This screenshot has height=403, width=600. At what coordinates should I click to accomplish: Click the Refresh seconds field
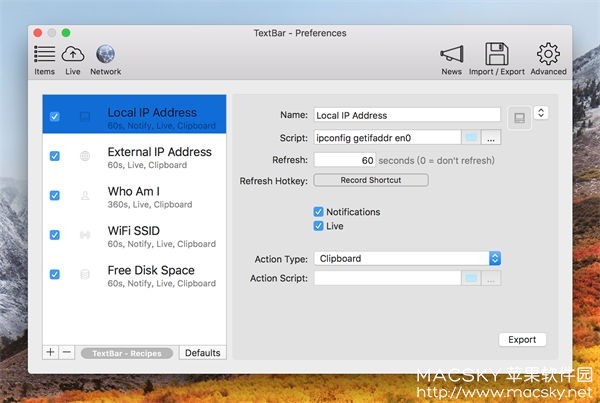(345, 160)
